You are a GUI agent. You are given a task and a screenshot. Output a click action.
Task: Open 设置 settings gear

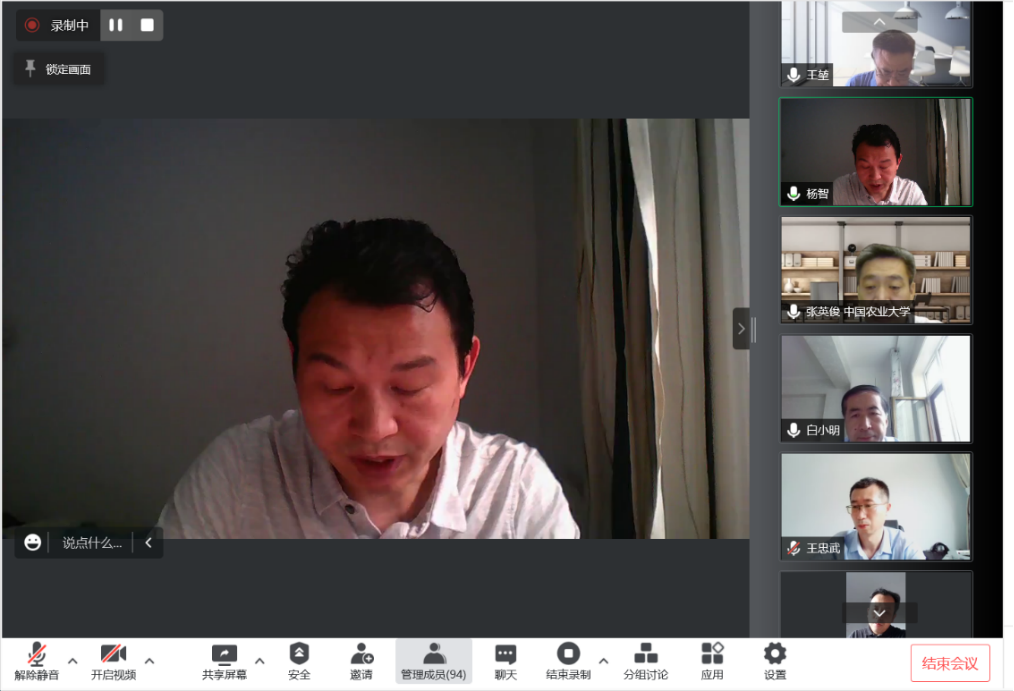click(x=775, y=655)
